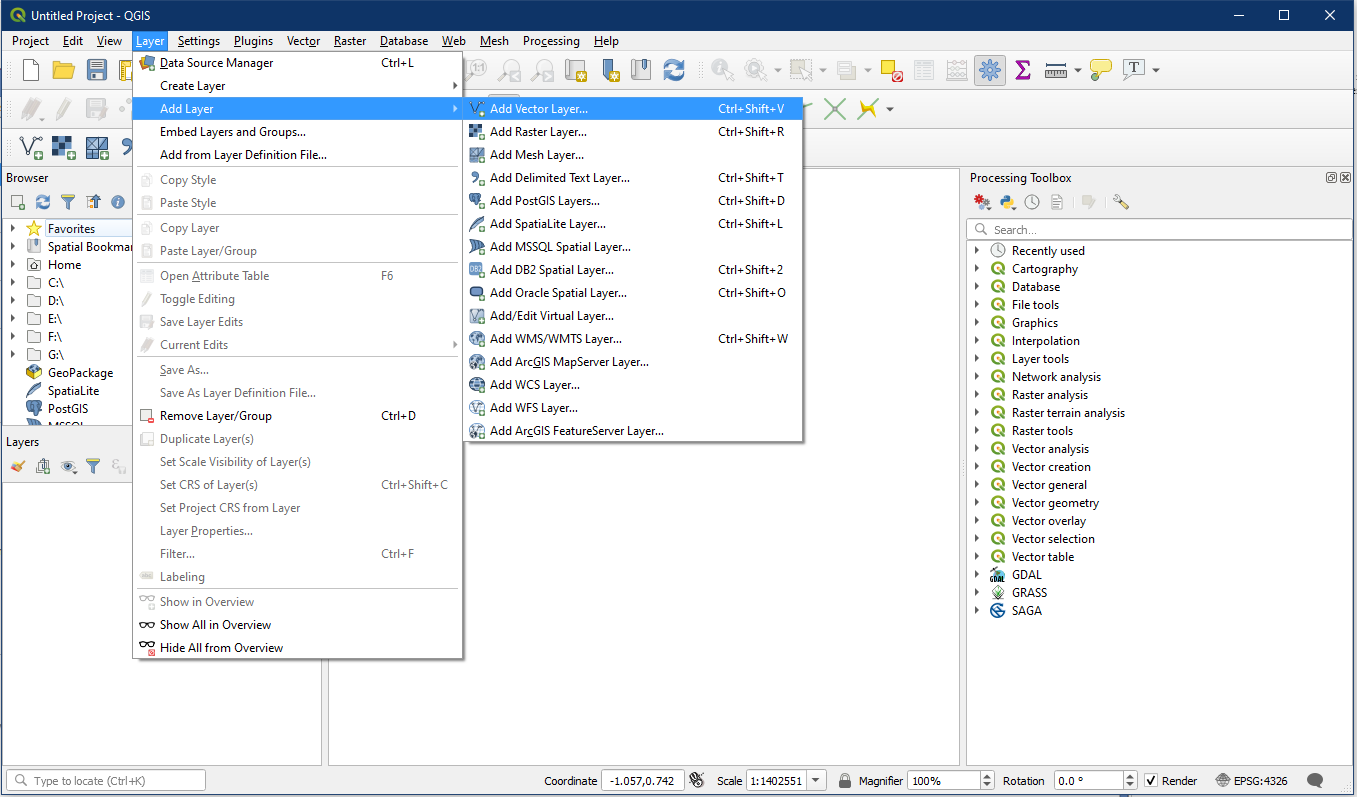1357x797 pixels.
Task: Open Python scripts icon in Processing Toolbox
Action: pyautogui.click(x=1008, y=202)
